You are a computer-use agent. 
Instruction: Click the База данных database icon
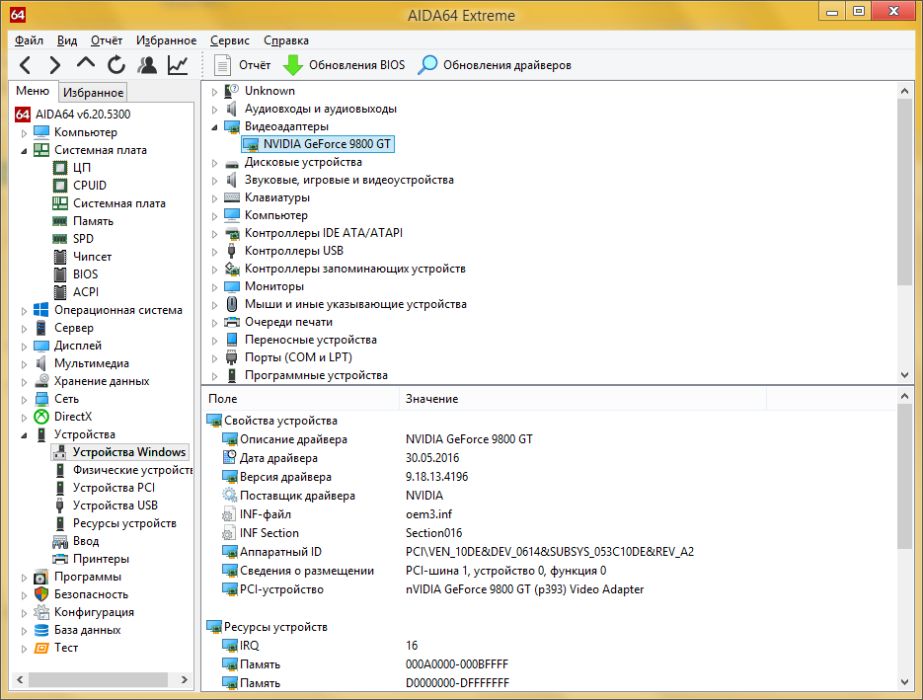(x=41, y=629)
